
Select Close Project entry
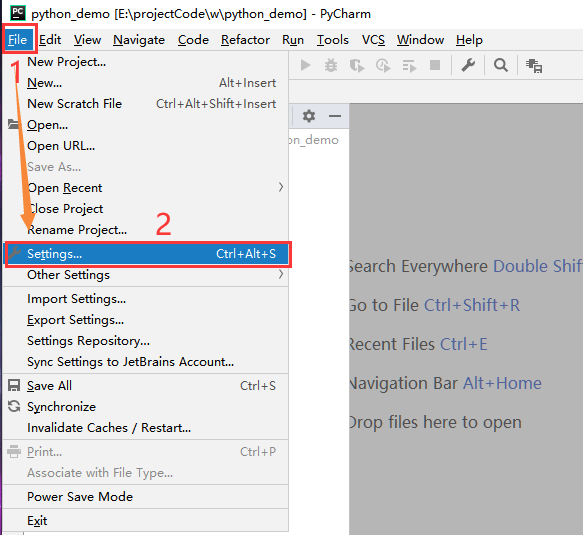click(146, 209)
